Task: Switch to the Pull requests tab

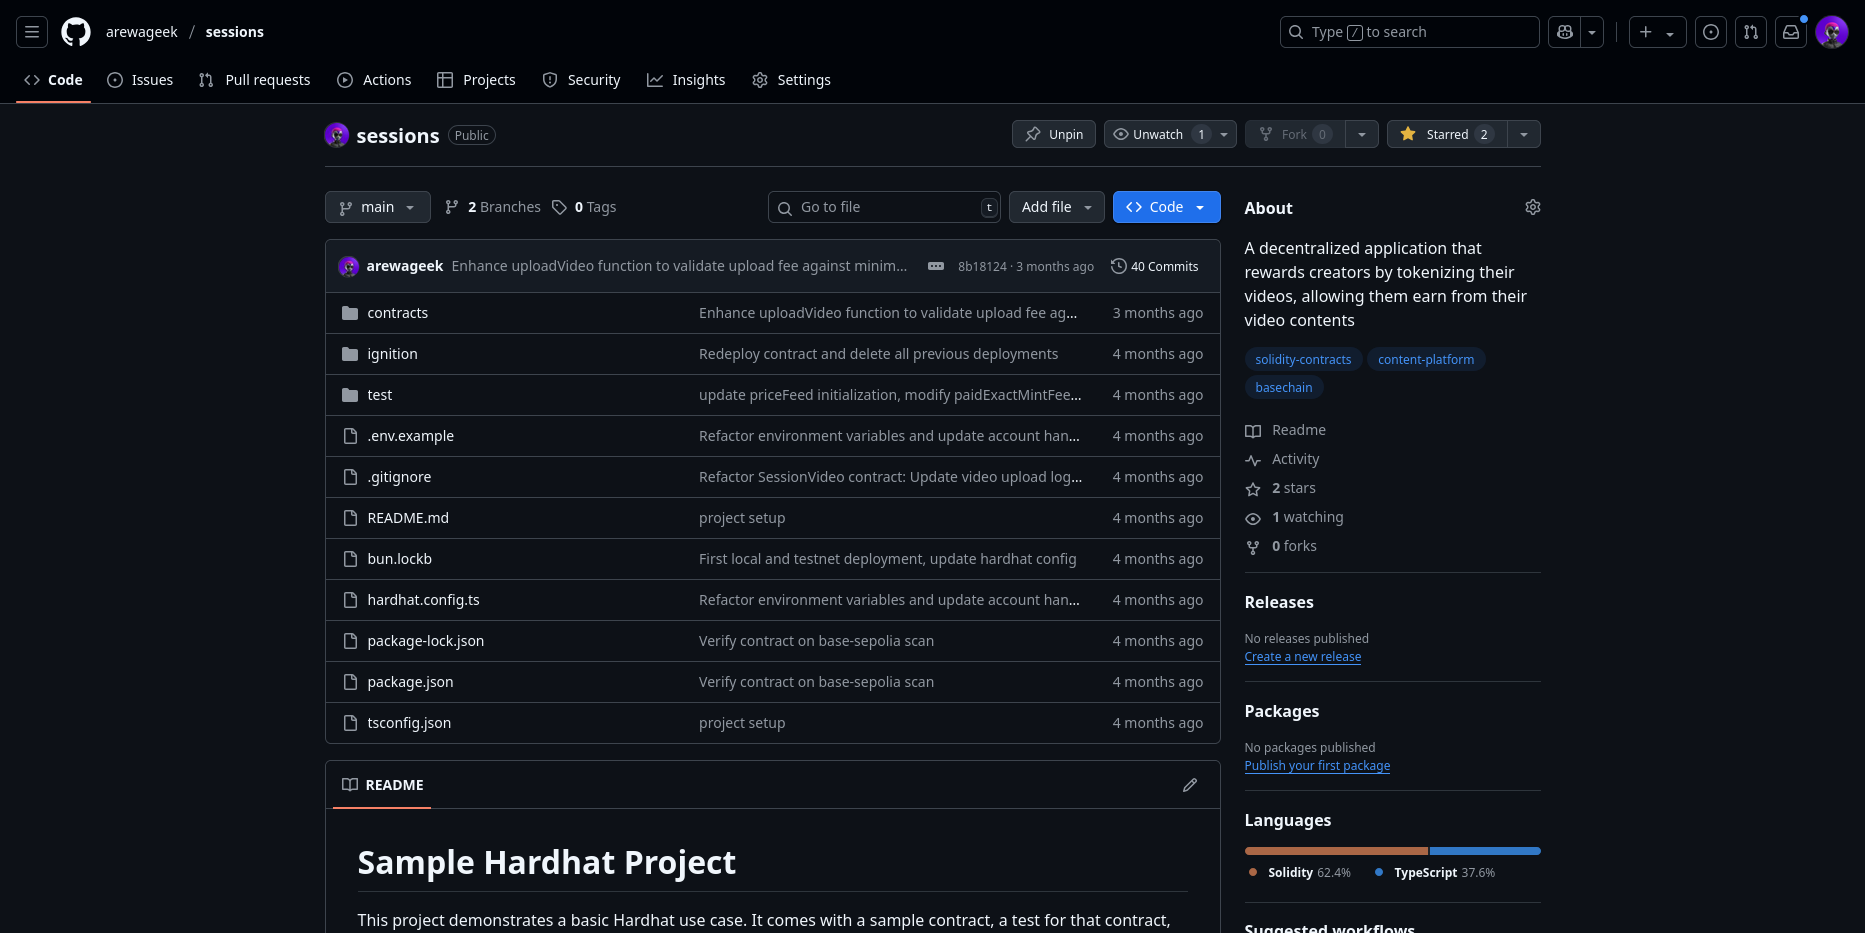Action: [x=254, y=79]
